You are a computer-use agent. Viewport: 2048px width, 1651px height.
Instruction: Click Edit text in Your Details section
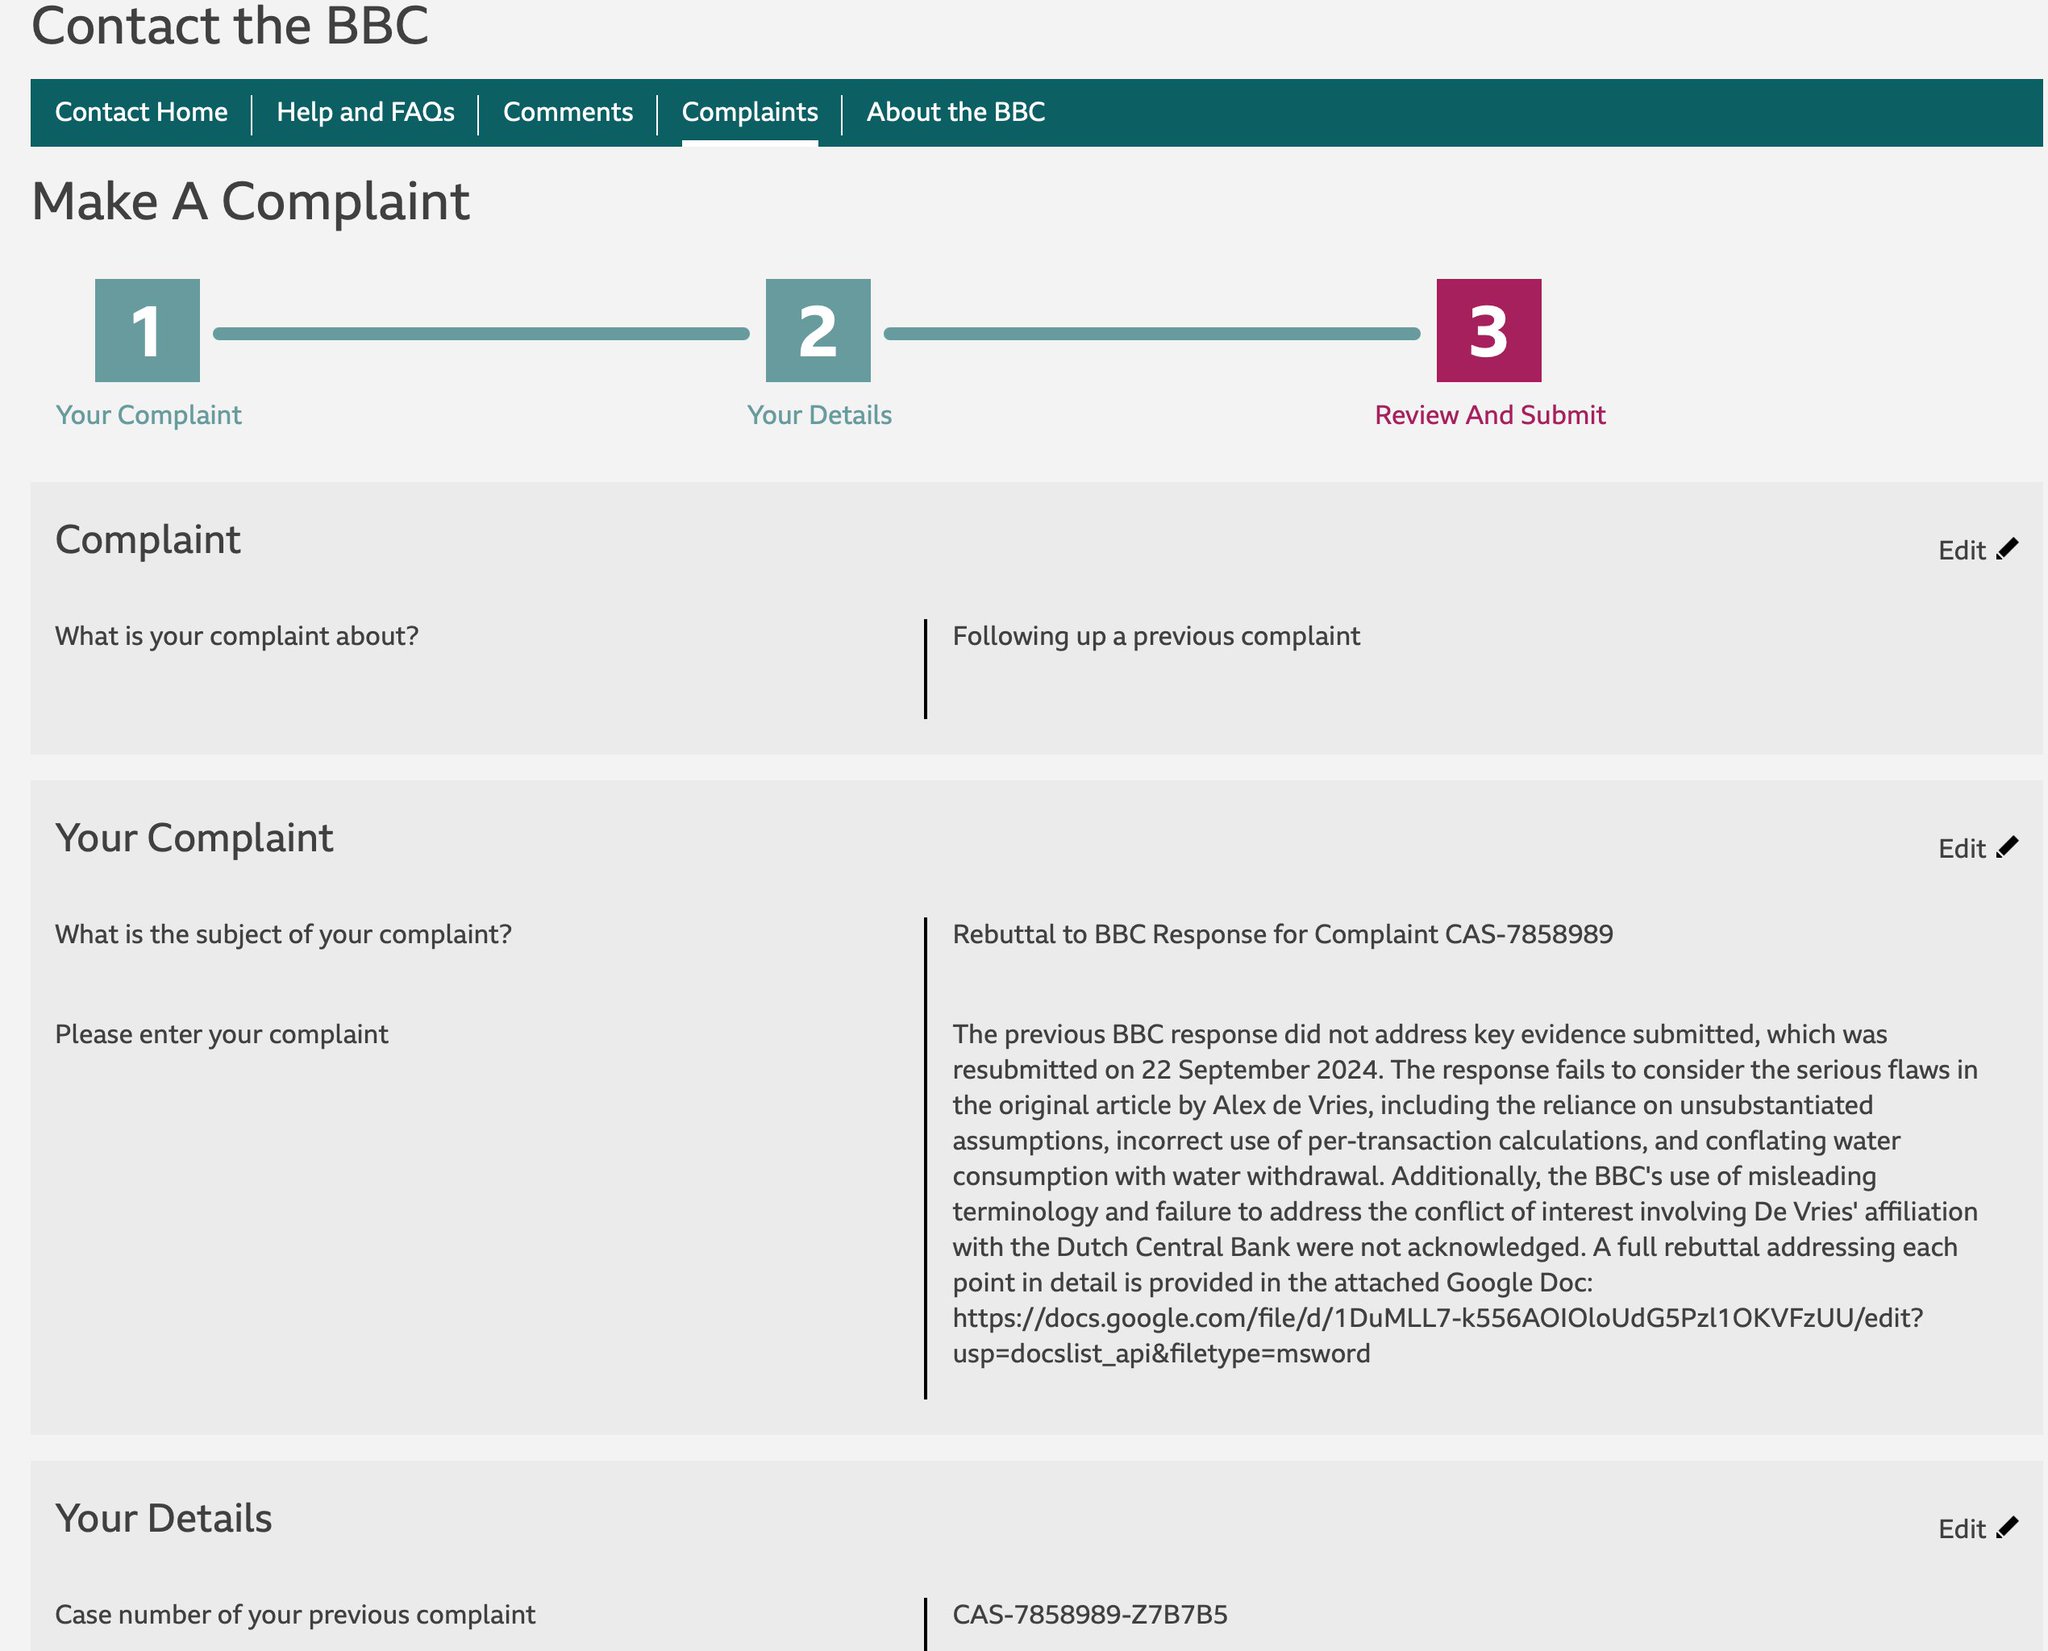(1961, 1530)
